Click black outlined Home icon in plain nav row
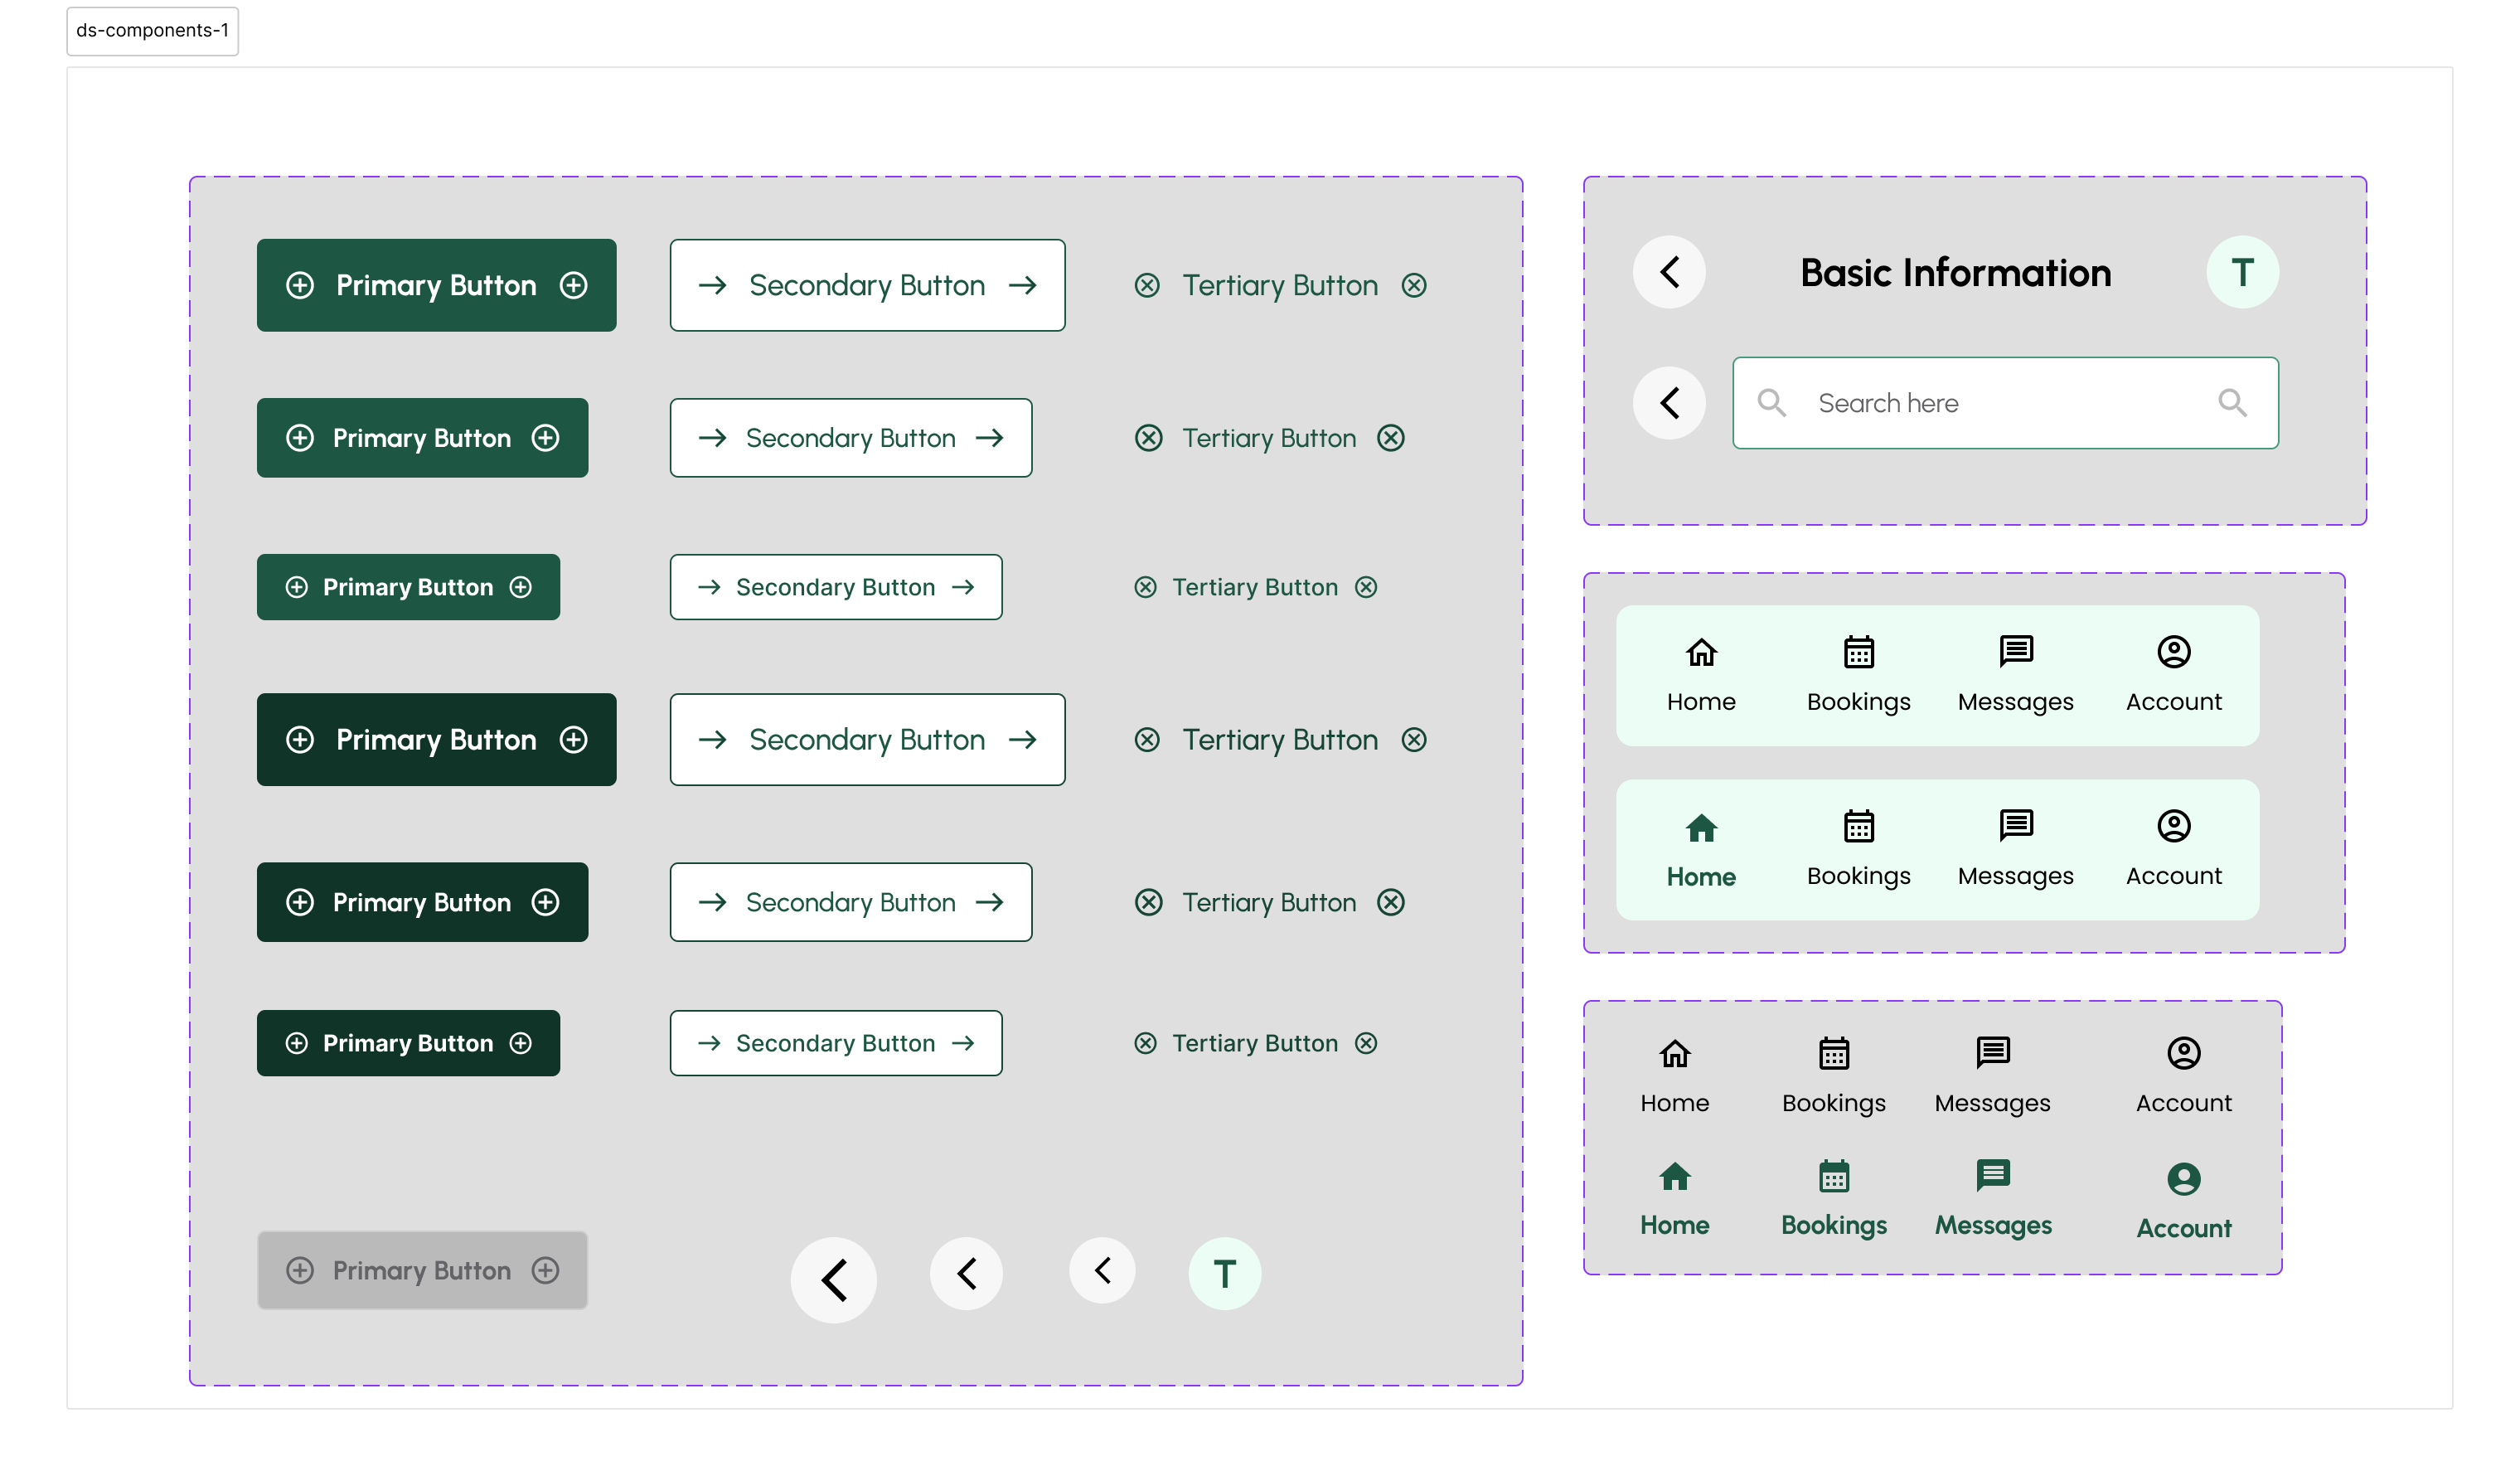 [1675, 1054]
